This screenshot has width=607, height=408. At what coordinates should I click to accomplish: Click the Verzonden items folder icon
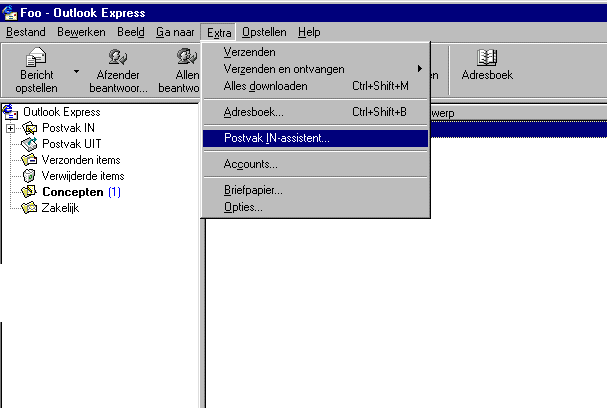point(29,159)
